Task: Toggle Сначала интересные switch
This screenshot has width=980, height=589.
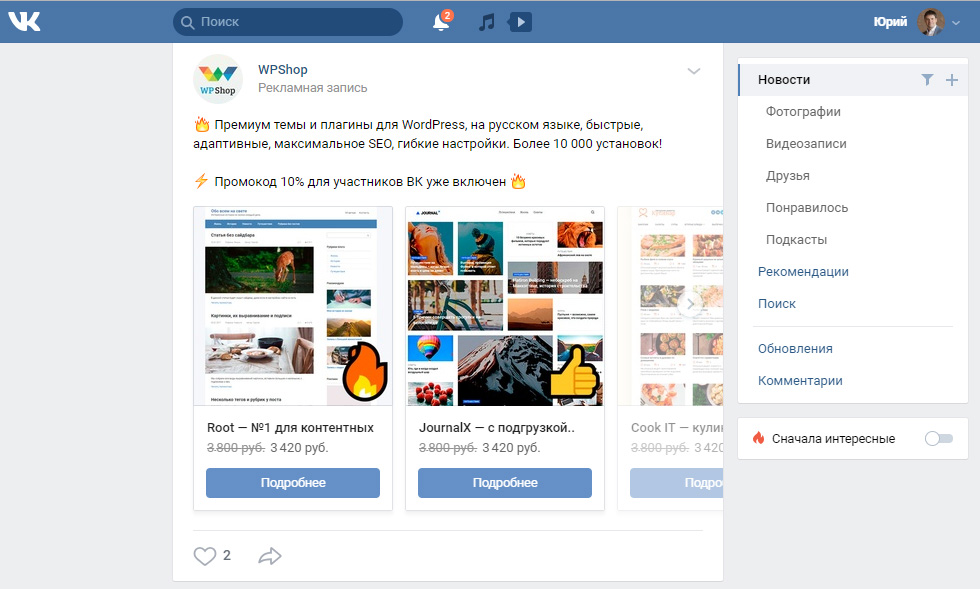Action: point(939,438)
